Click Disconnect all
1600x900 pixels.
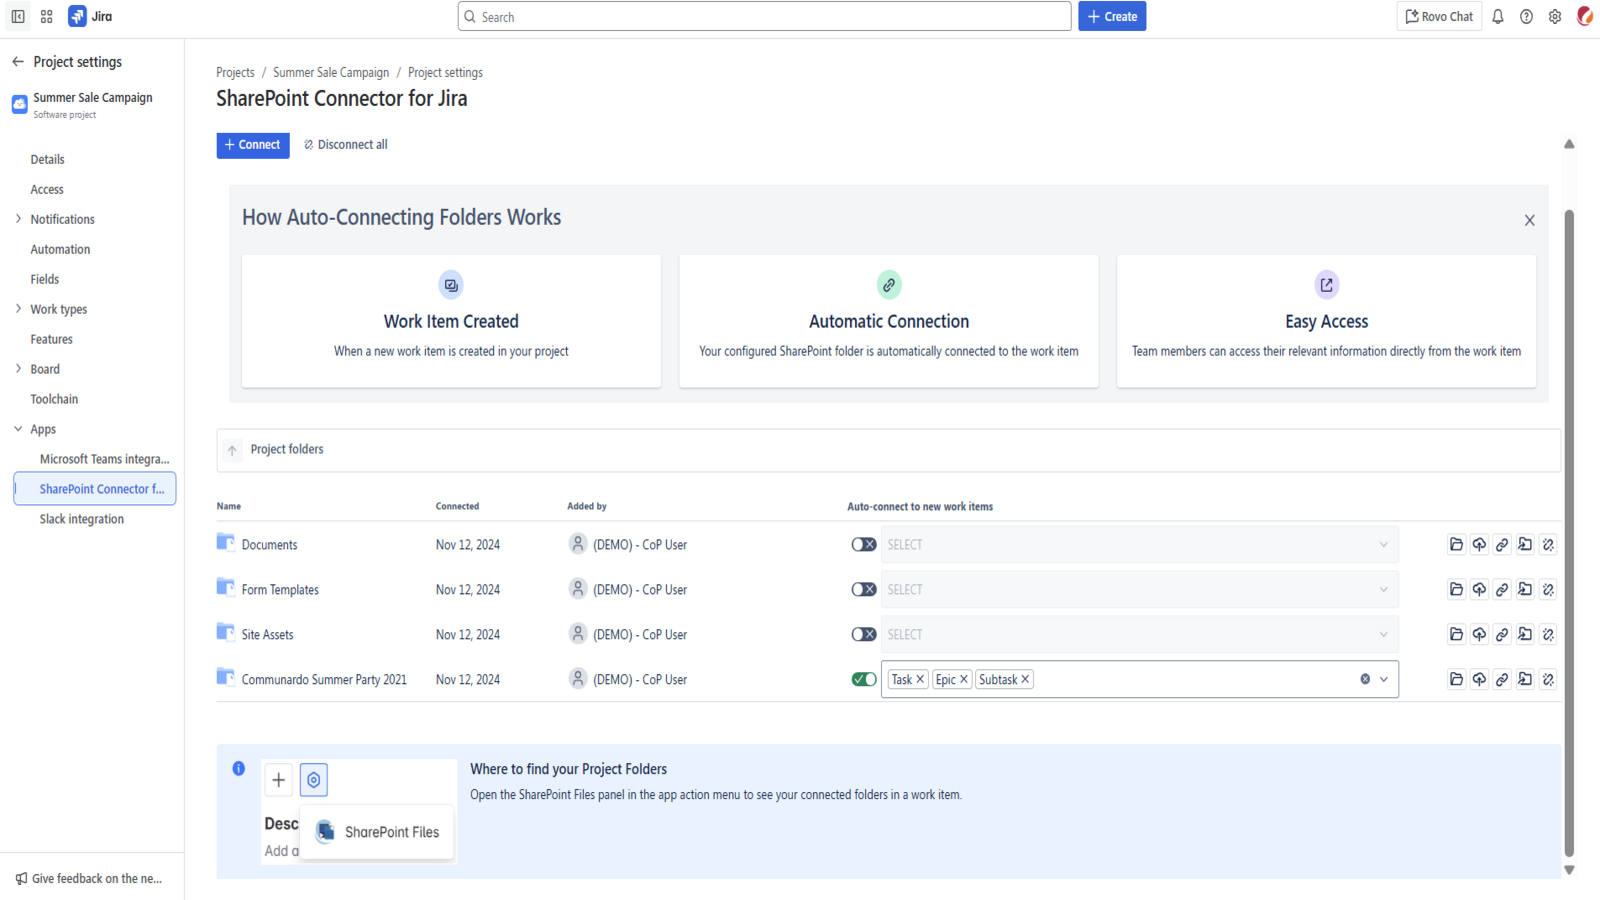pyautogui.click(x=346, y=145)
